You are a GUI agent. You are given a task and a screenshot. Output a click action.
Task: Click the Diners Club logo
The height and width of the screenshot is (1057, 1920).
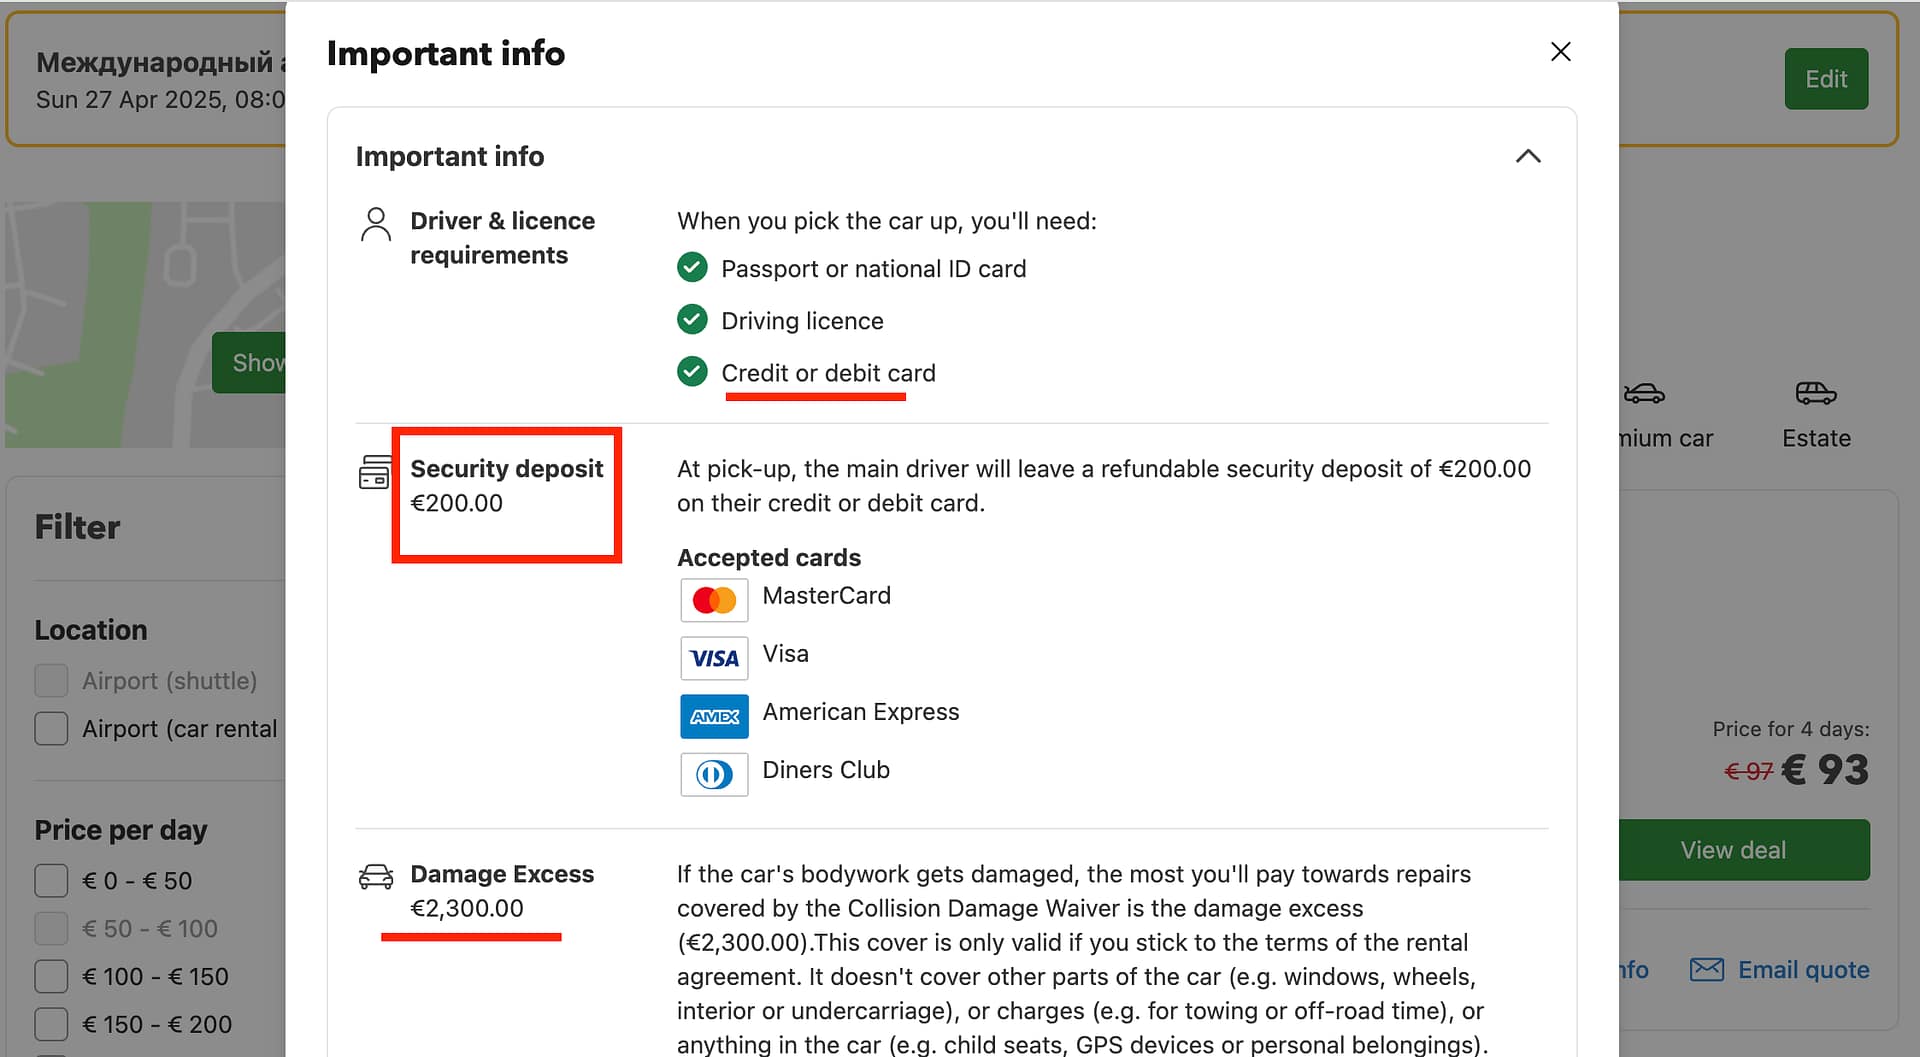[714, 774]
